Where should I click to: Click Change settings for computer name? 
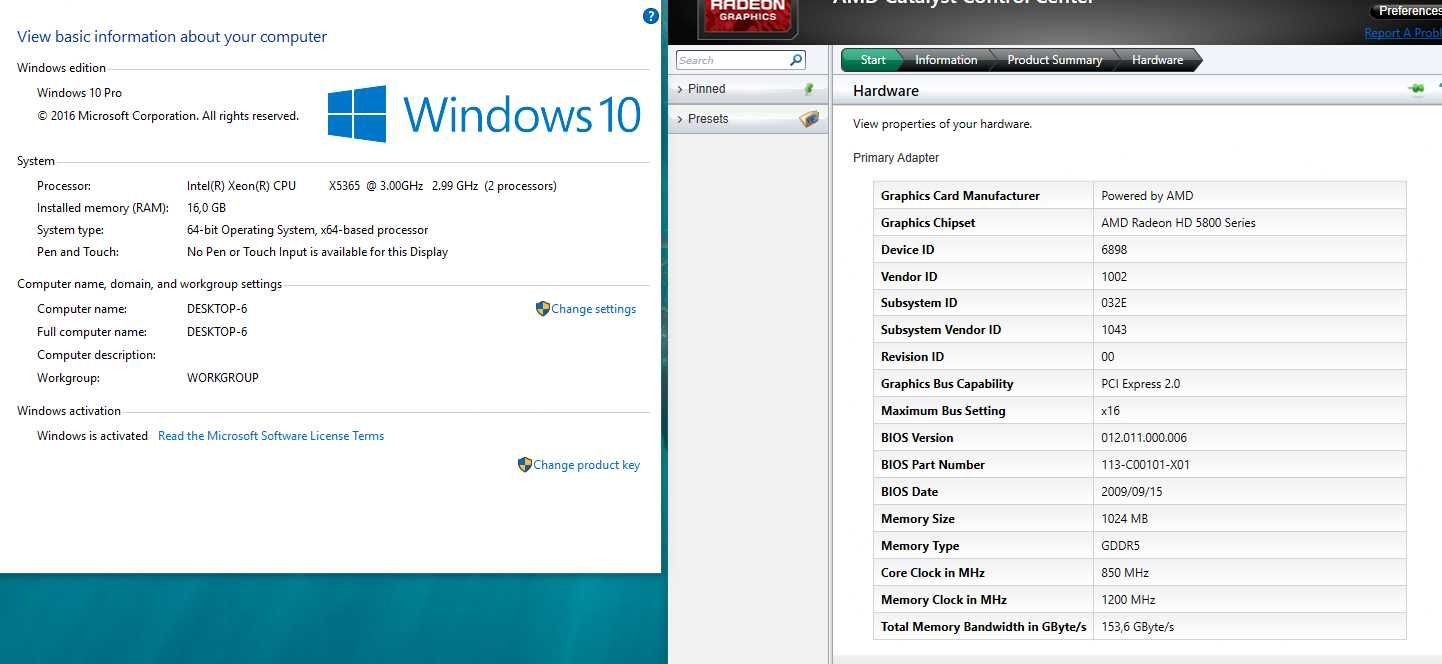[593, 309]
